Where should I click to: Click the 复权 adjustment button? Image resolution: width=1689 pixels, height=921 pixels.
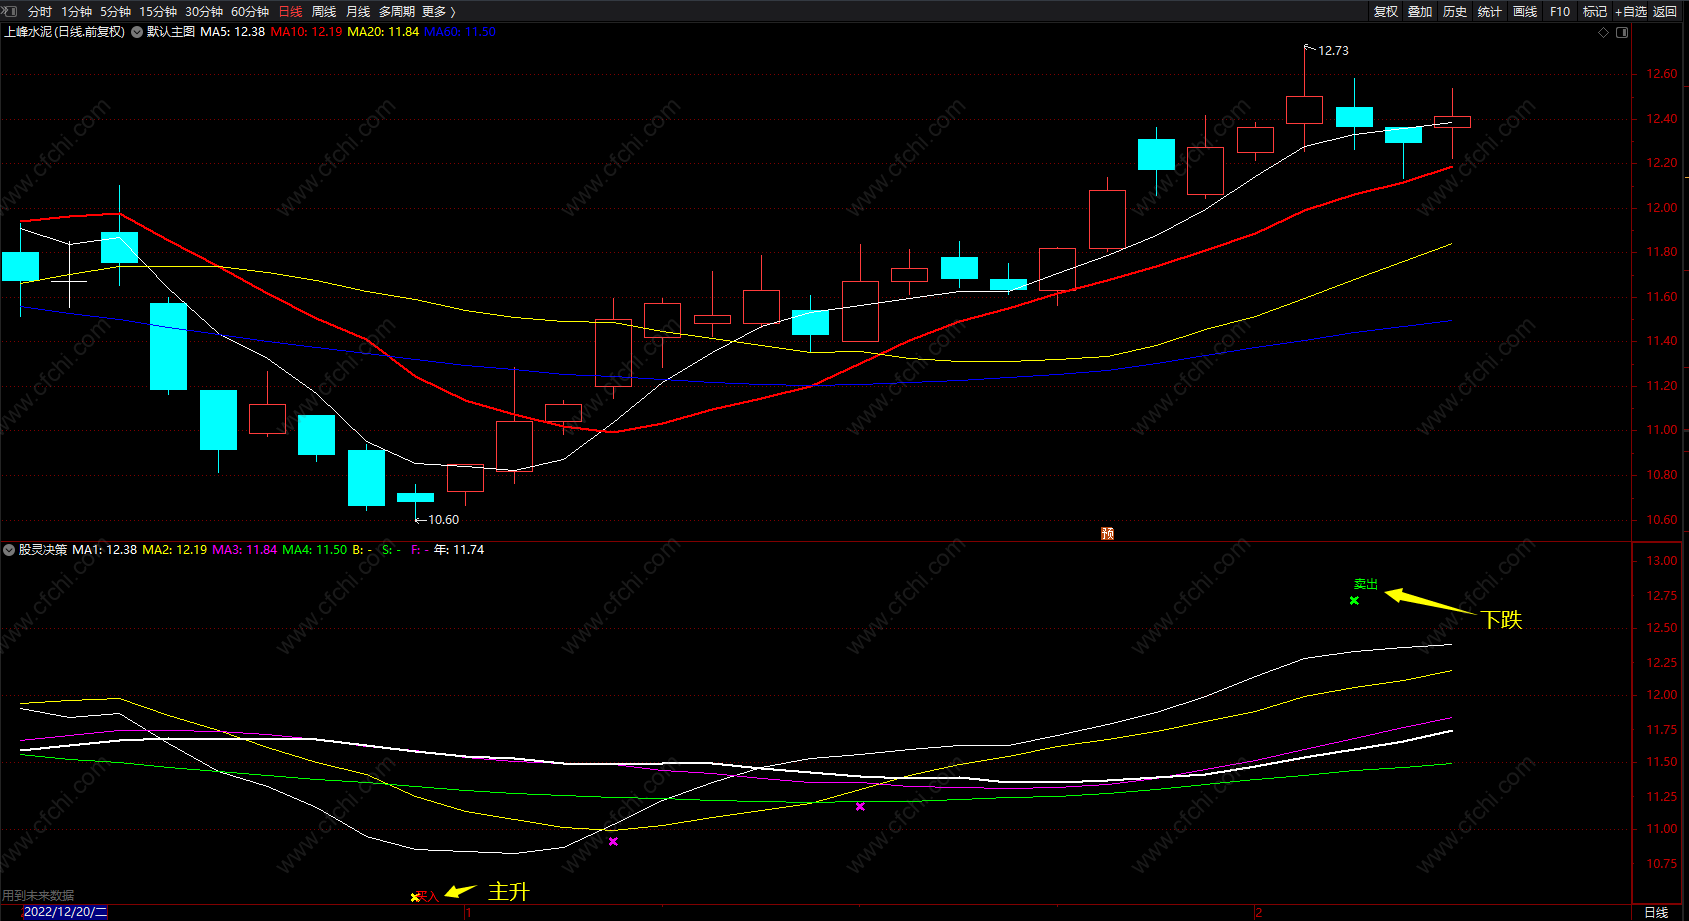1386,12
